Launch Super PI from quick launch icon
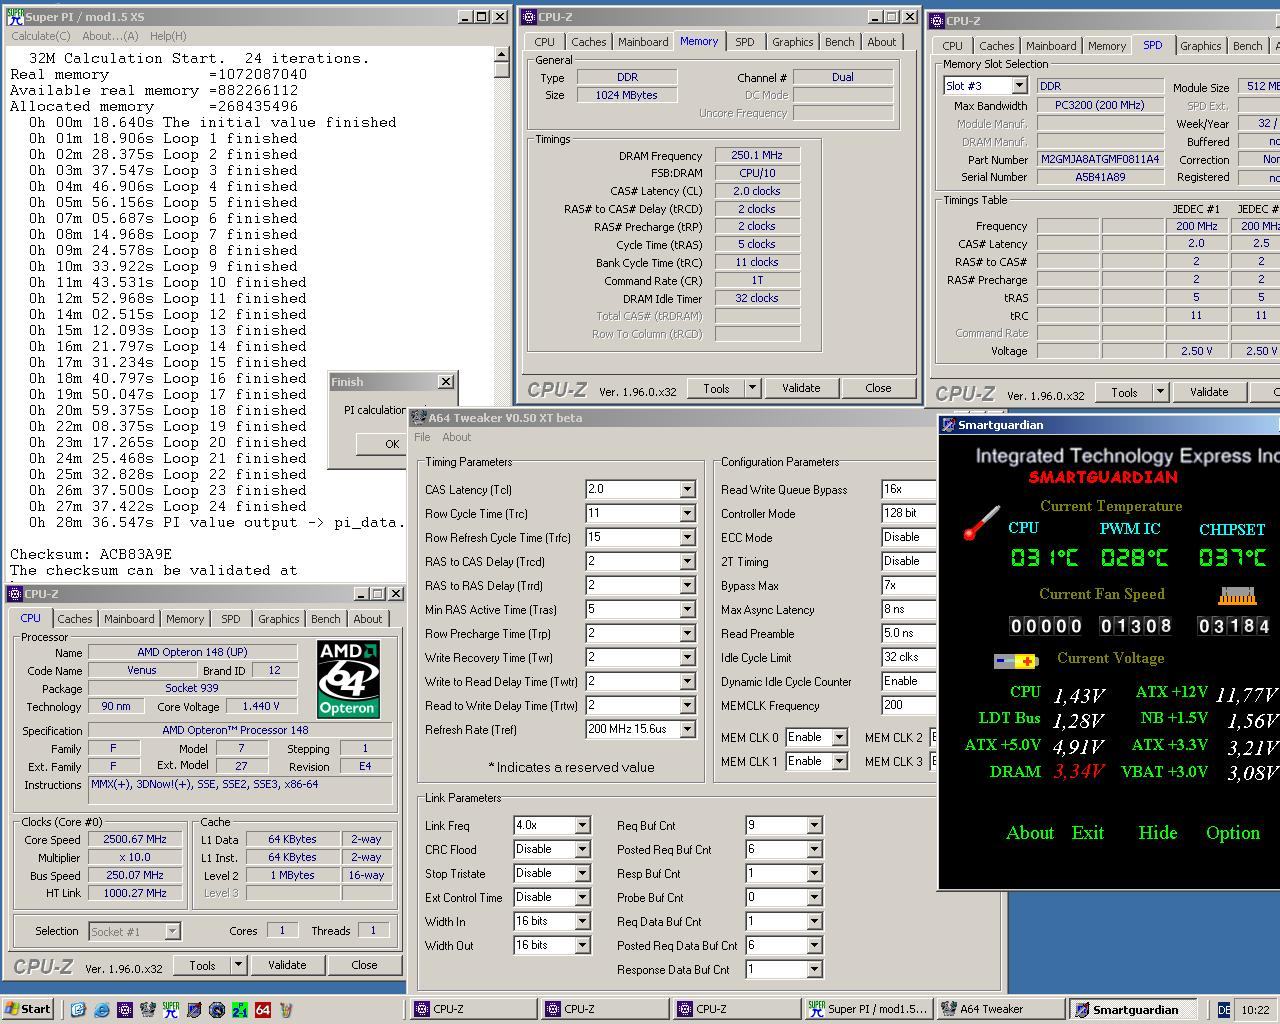 (171, 1010)
